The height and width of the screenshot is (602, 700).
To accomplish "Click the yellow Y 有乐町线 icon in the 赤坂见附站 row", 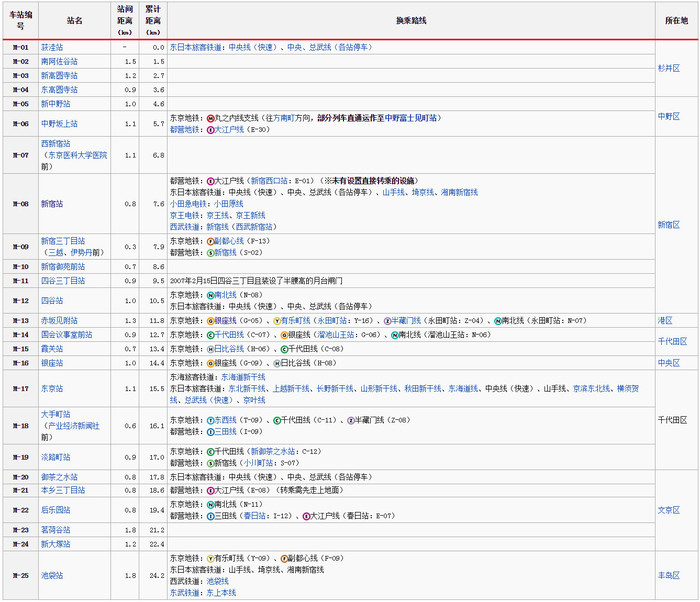I will (277, 321).
